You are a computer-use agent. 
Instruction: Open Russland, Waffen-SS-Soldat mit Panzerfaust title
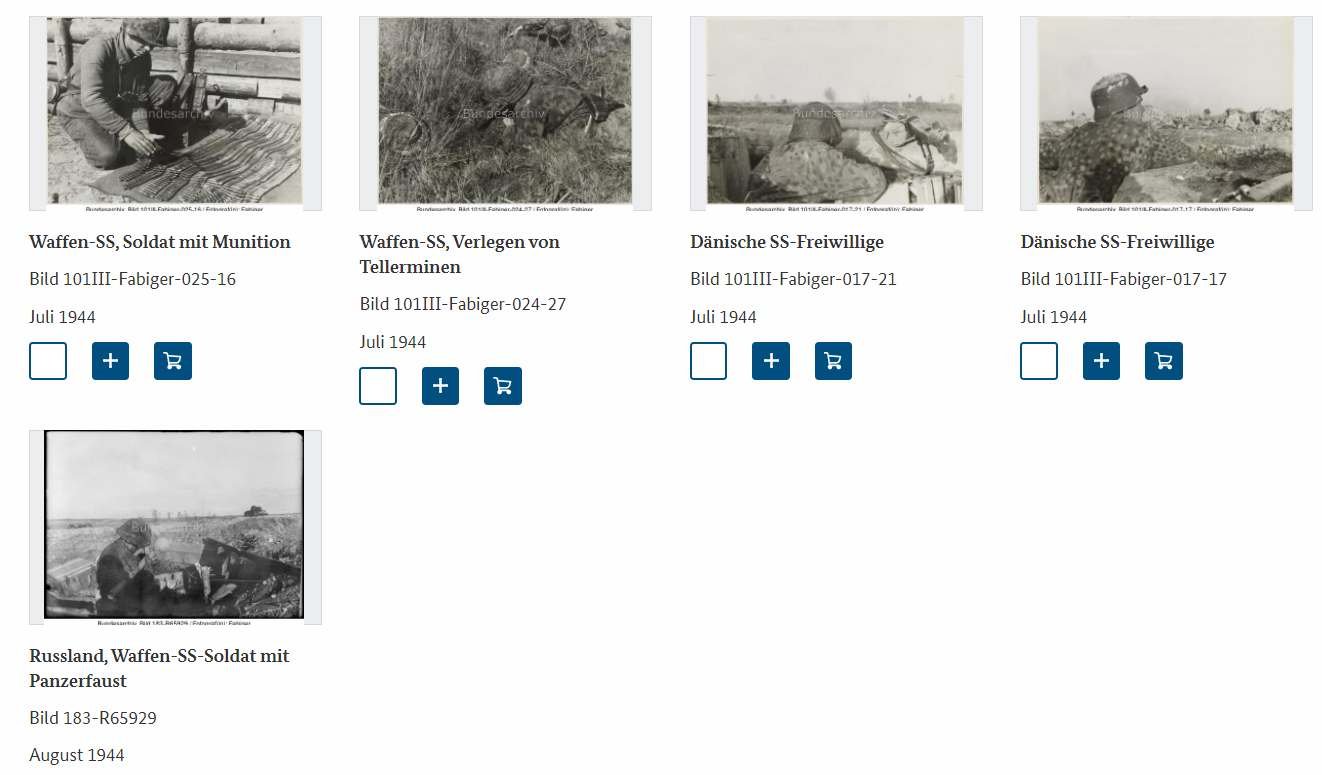(x=159, y=668)
